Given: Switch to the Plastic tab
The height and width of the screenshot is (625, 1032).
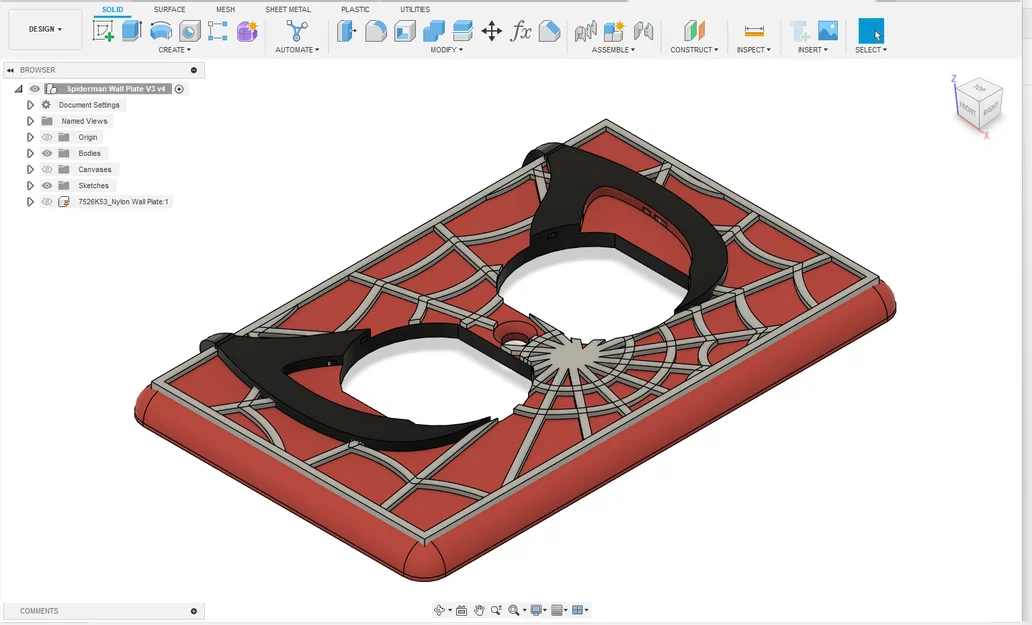Looking at the screenshot, I should pos(355,9).
